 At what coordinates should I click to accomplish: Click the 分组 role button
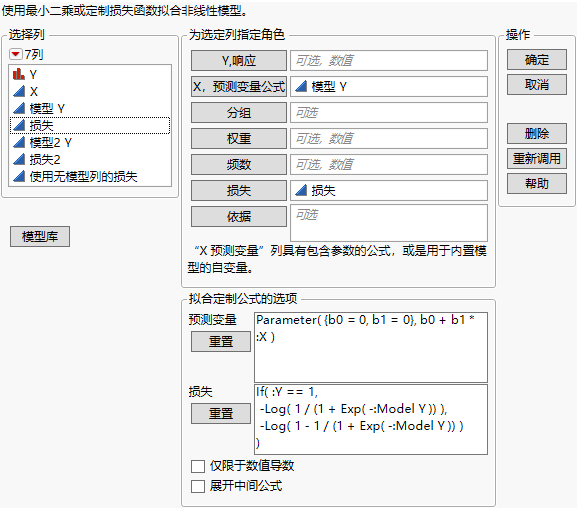tap(239, 113)
